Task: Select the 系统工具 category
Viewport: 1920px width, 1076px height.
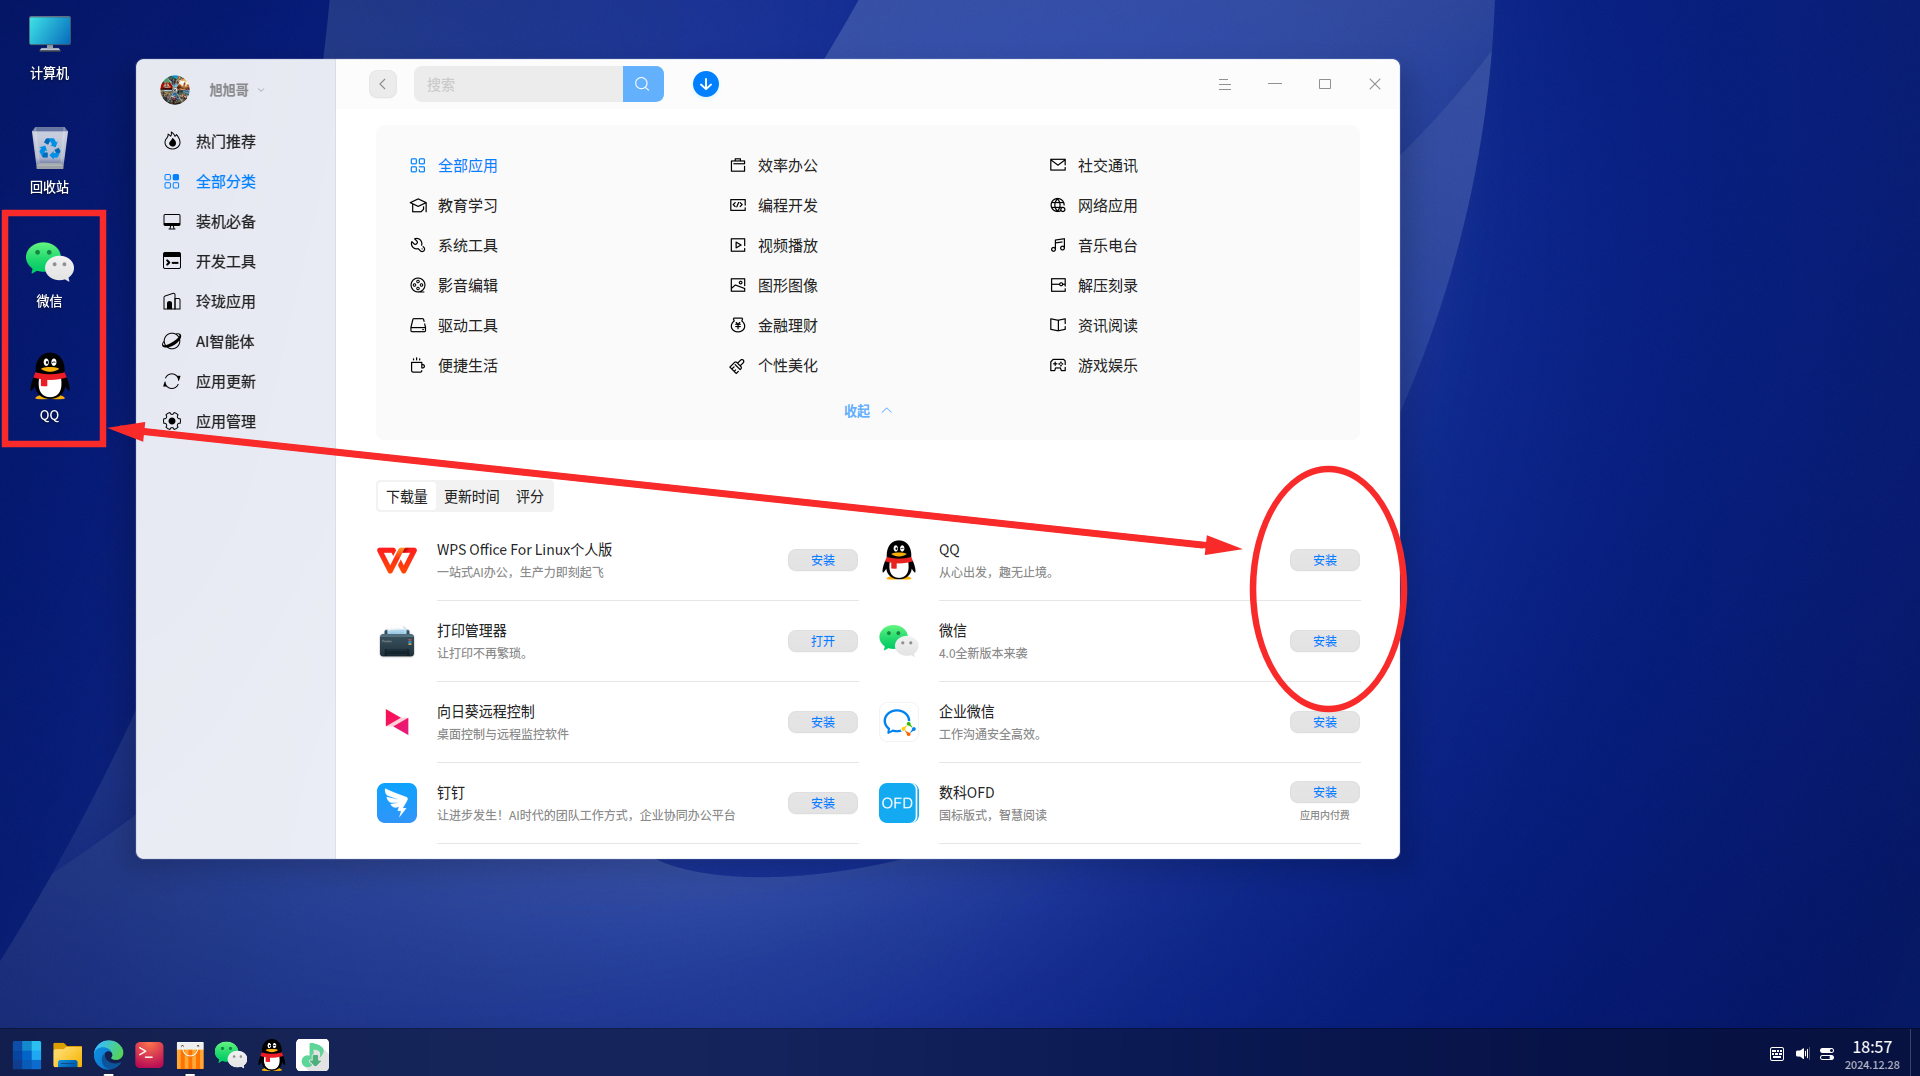Action: (454, 245)
